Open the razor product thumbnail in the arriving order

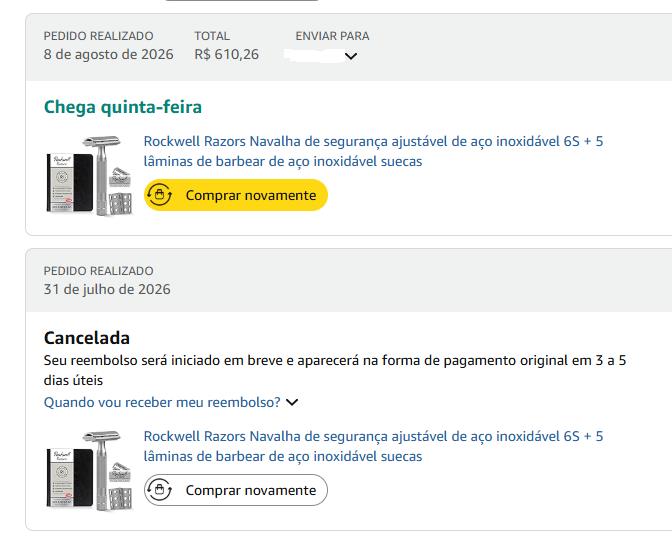90,176
